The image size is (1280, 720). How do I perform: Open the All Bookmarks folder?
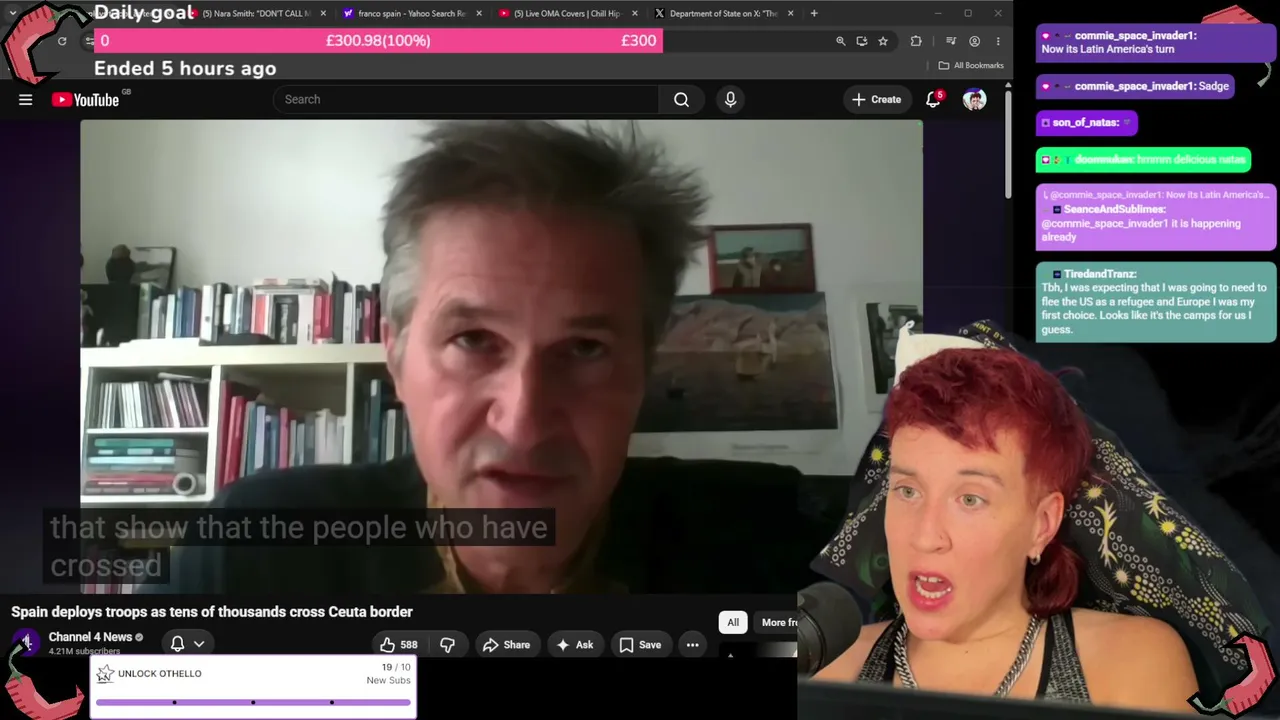tap(971, 66)
